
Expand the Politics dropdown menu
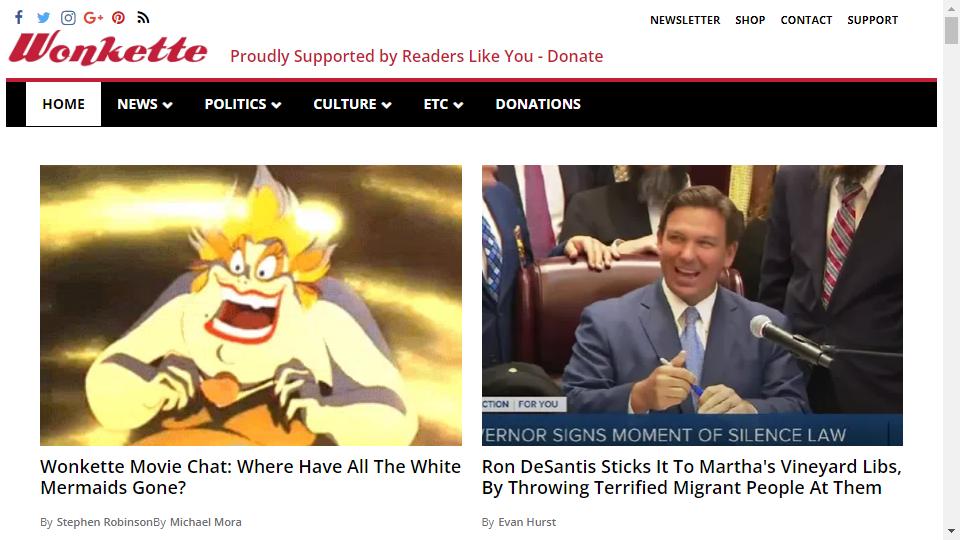(242, 104)
